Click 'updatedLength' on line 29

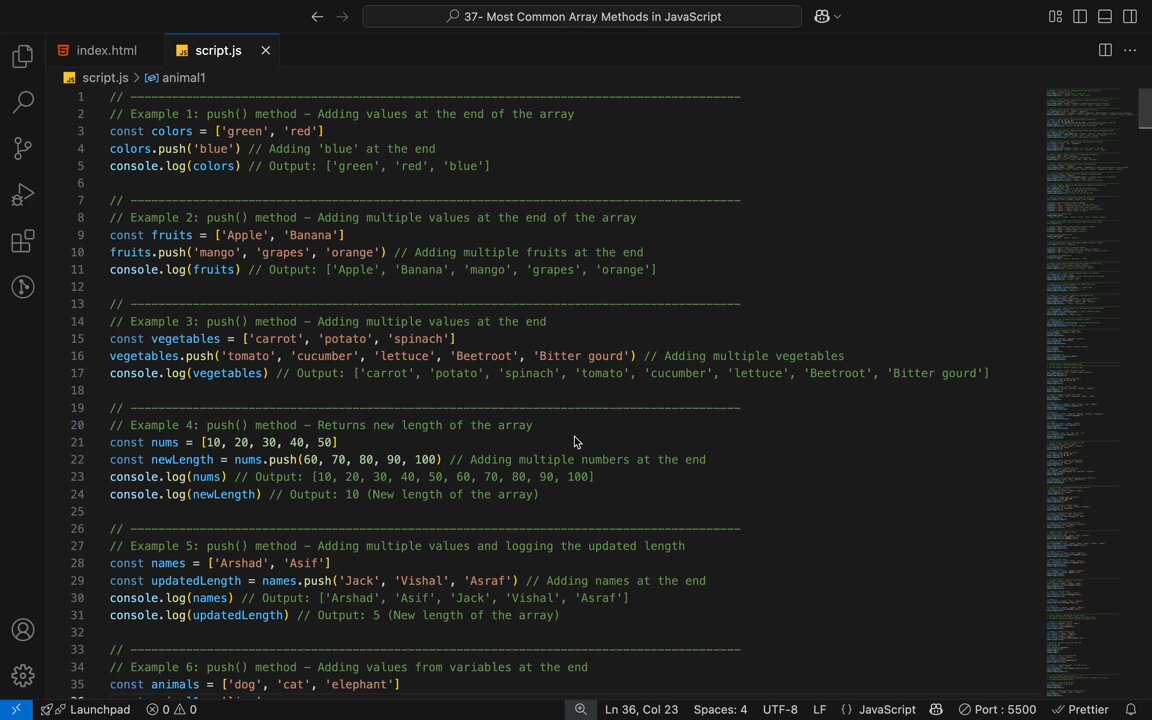click(196, 580)
